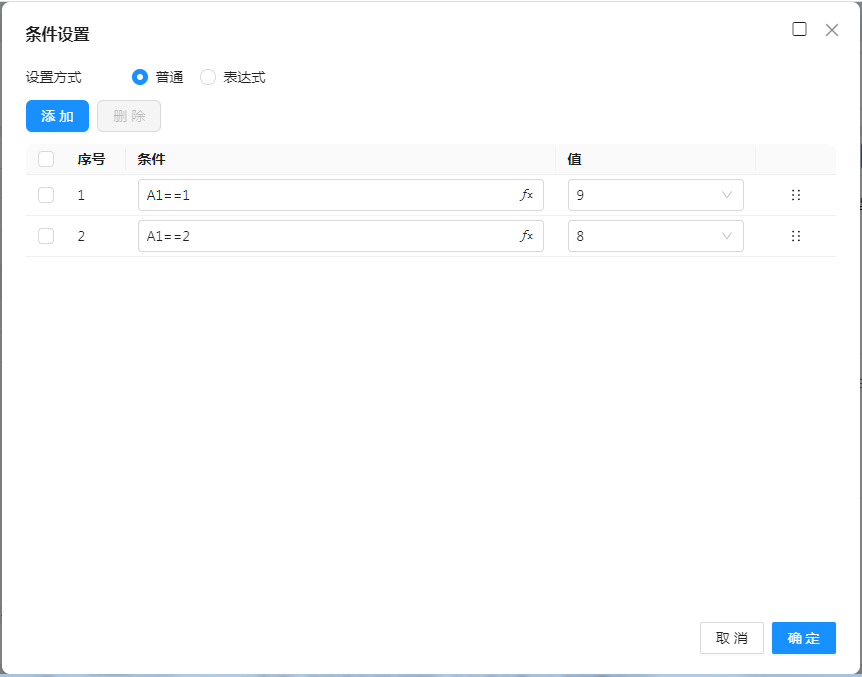Check the select-all checkbox in table header
Viewport: 862px width, 677px height.
46,159
